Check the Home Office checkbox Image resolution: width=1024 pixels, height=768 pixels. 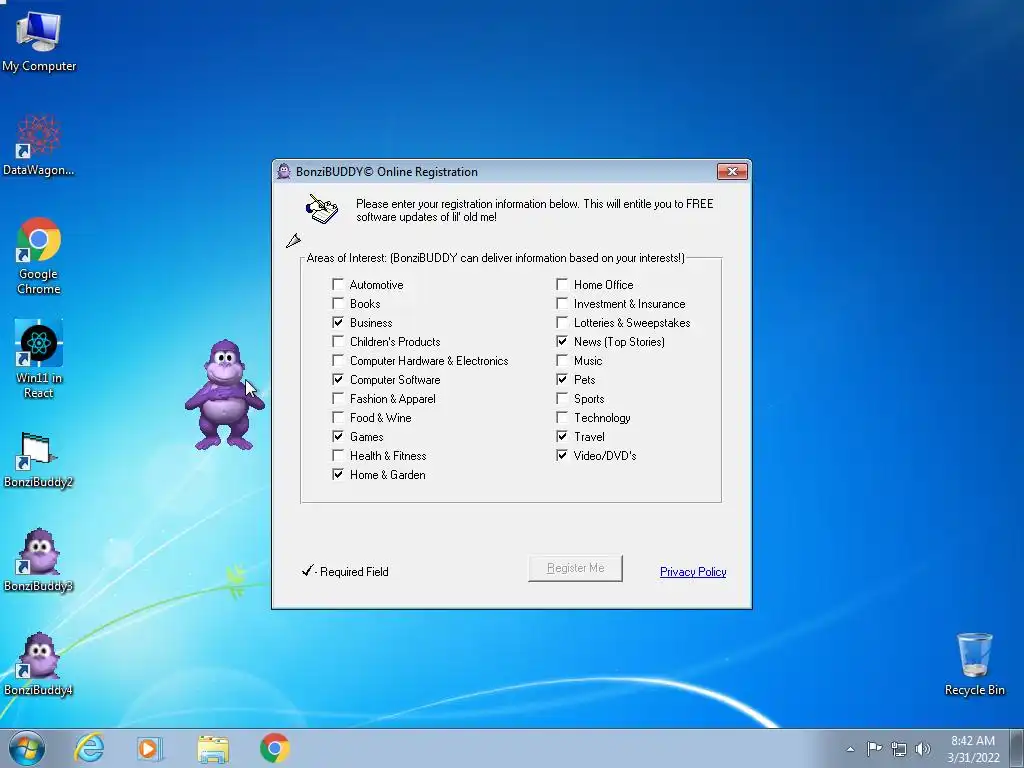pos(562,284)
